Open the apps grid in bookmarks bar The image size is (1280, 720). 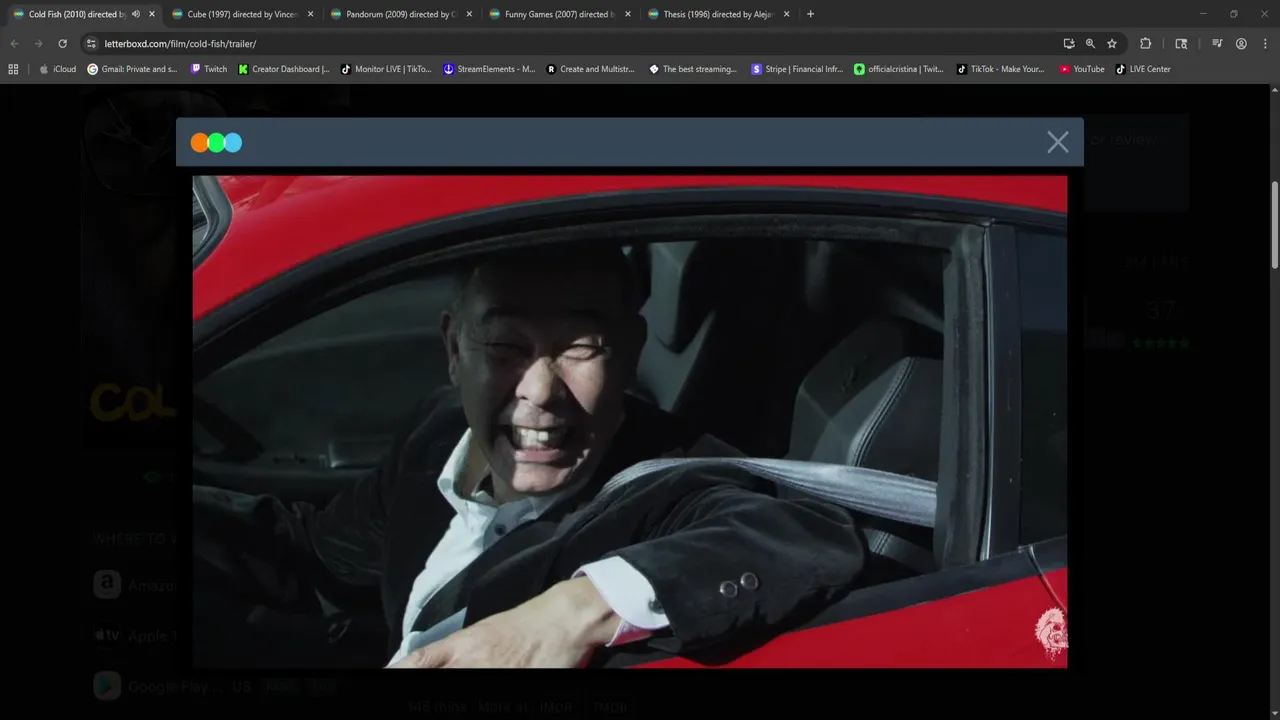[13, 69]
